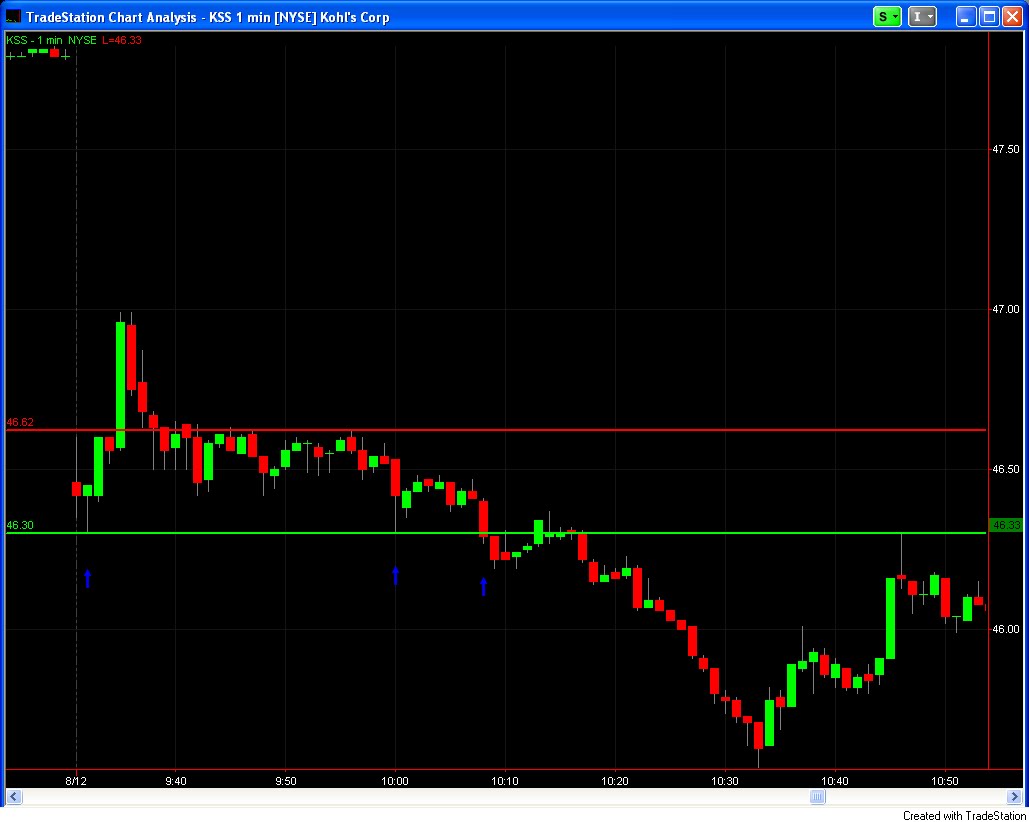Click the red candle icon in the legend
This screenshot has height=822, width=1029.
55,51
